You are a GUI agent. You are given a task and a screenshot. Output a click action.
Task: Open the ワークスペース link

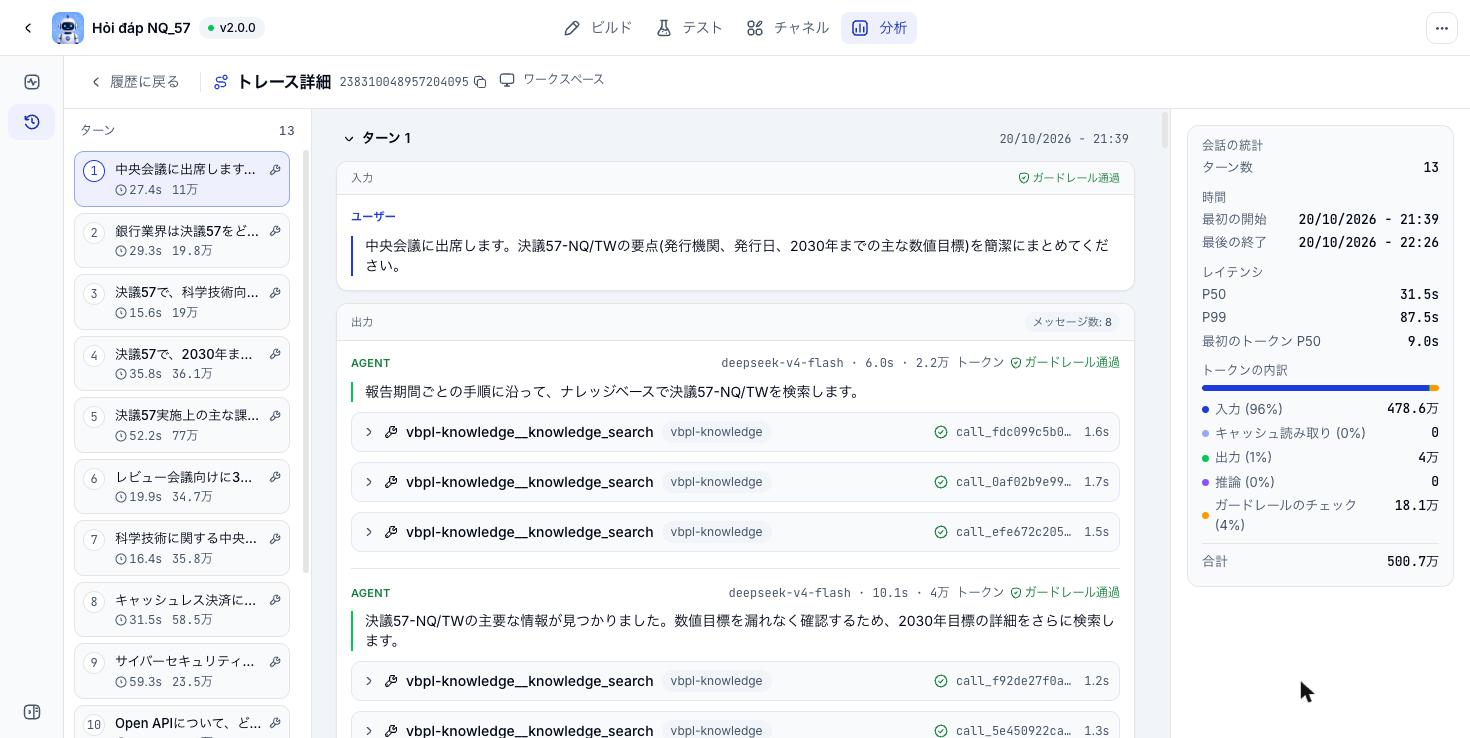pos(552,80)
